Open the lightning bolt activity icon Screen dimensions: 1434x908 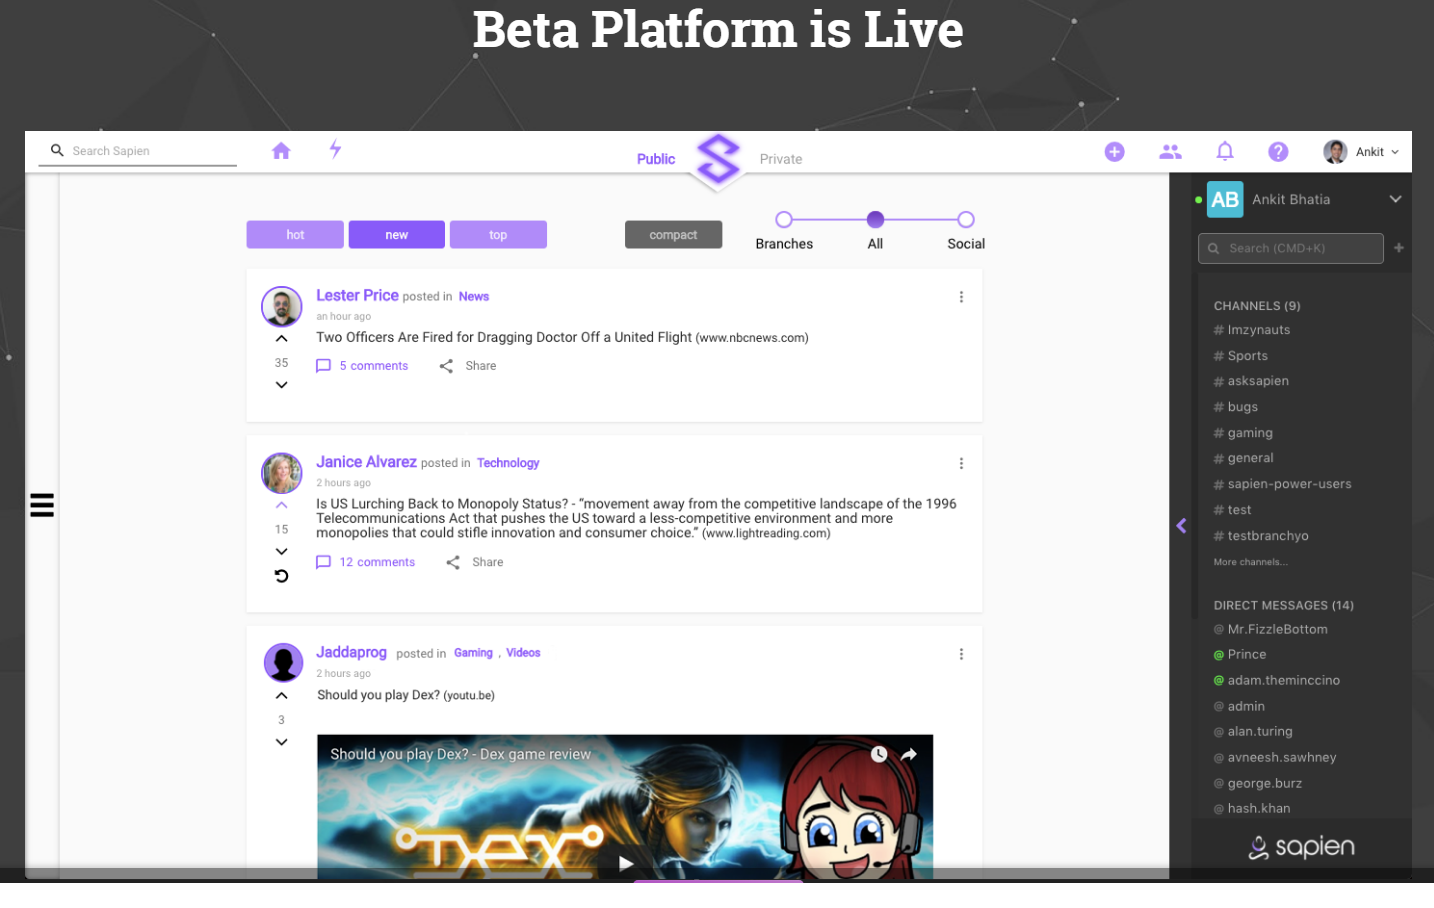[x=335, y=149]
